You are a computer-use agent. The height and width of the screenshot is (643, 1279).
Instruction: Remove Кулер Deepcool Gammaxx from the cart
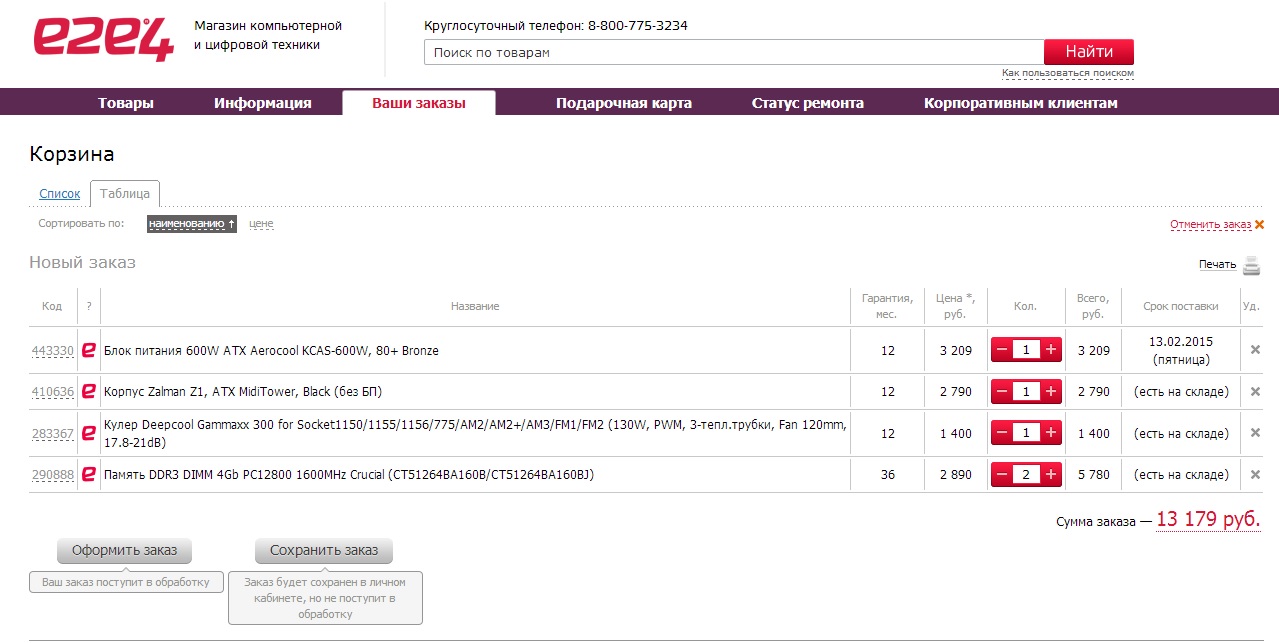point(1256,433)
